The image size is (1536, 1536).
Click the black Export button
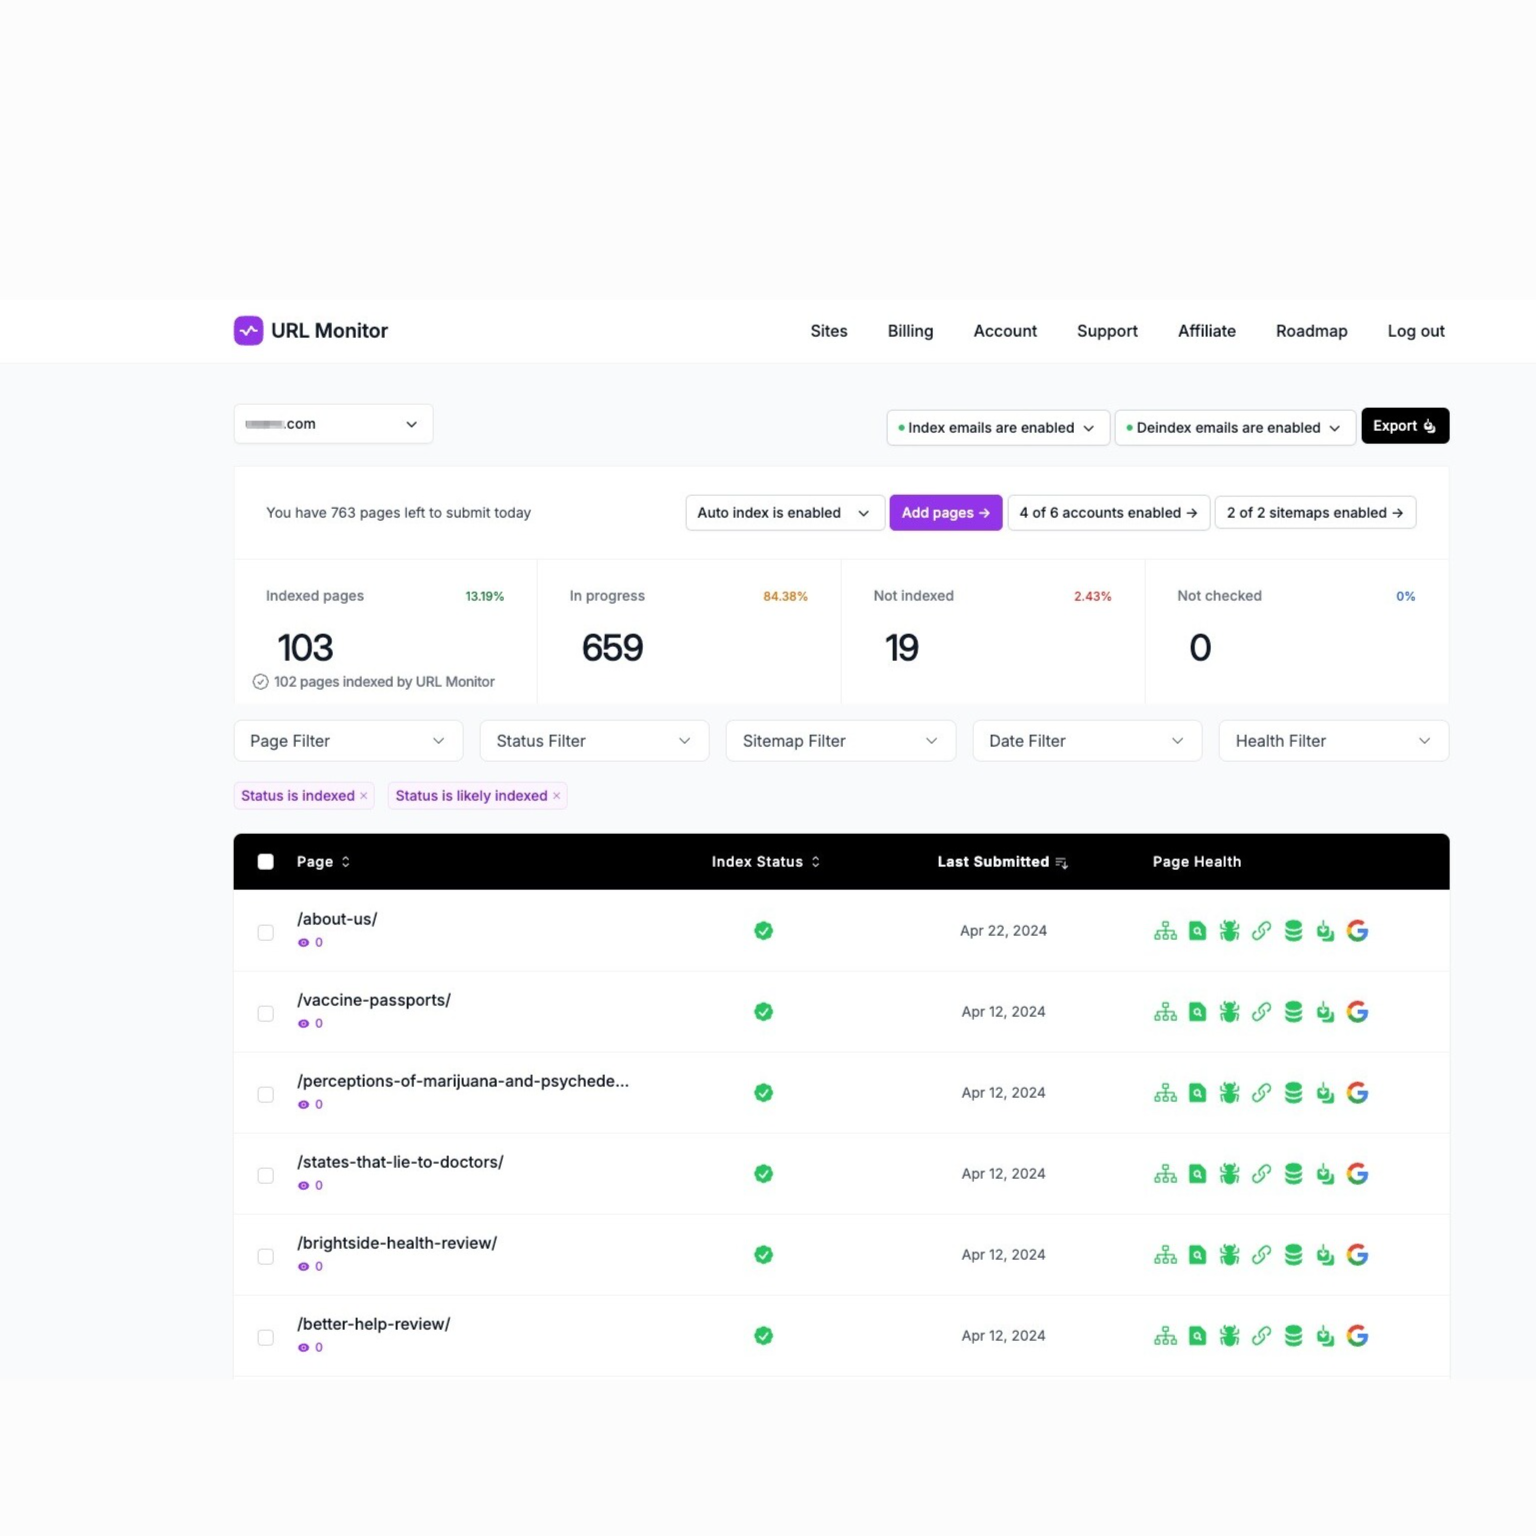coord(1404,426)
